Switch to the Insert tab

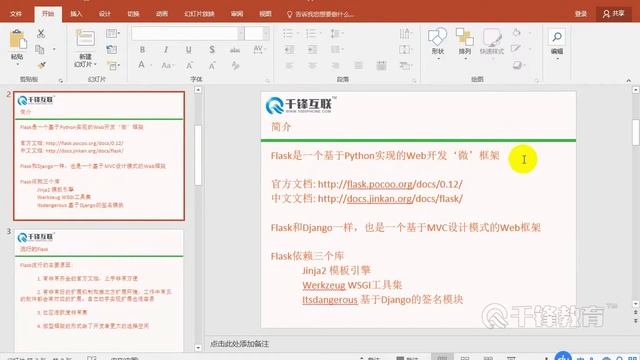(76, 14)
